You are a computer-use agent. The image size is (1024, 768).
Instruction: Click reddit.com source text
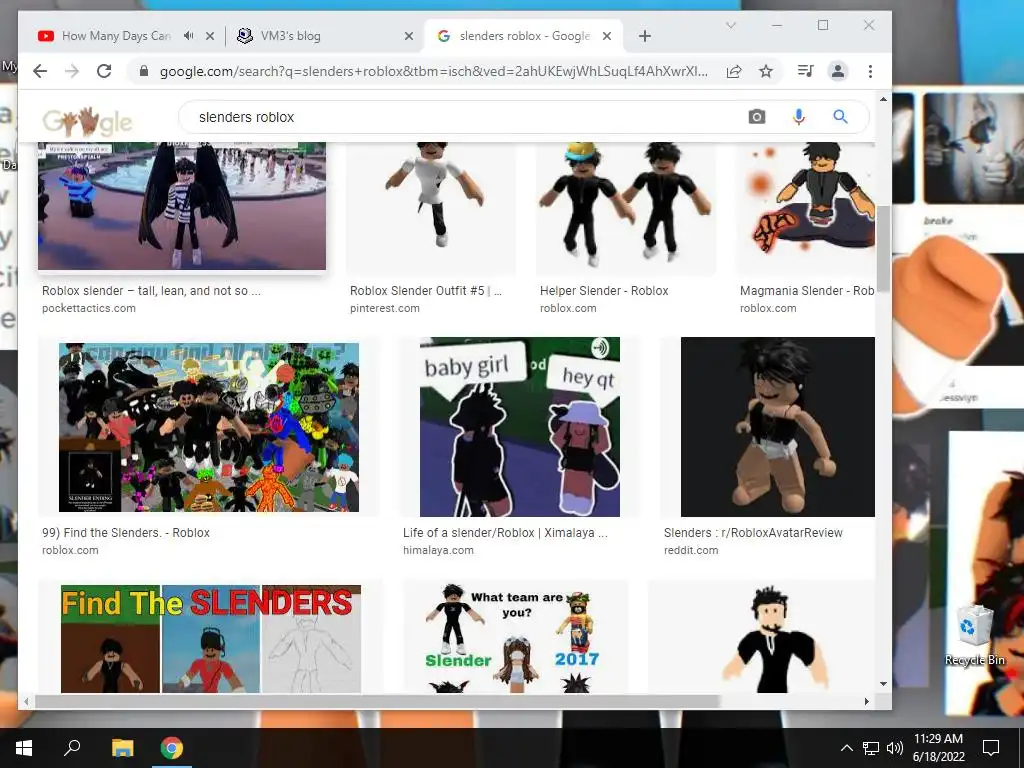coord(691,550)
